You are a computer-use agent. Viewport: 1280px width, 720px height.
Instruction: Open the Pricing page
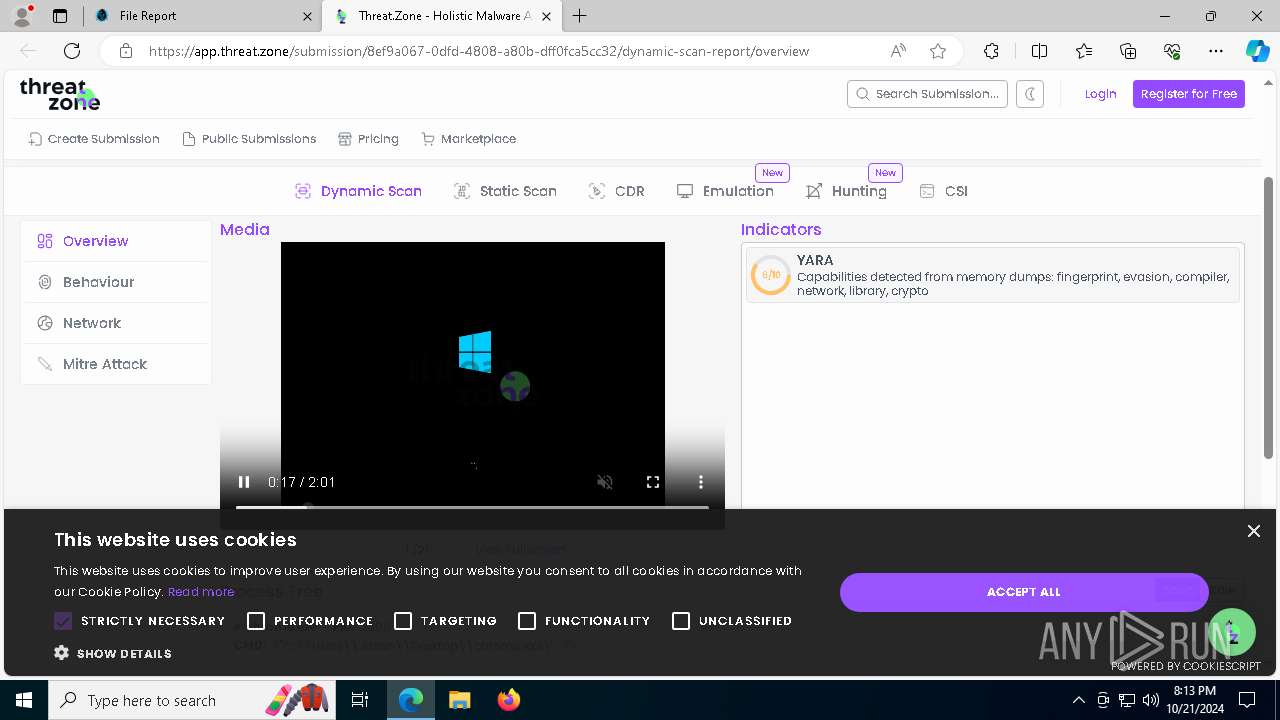click(368, 139)
